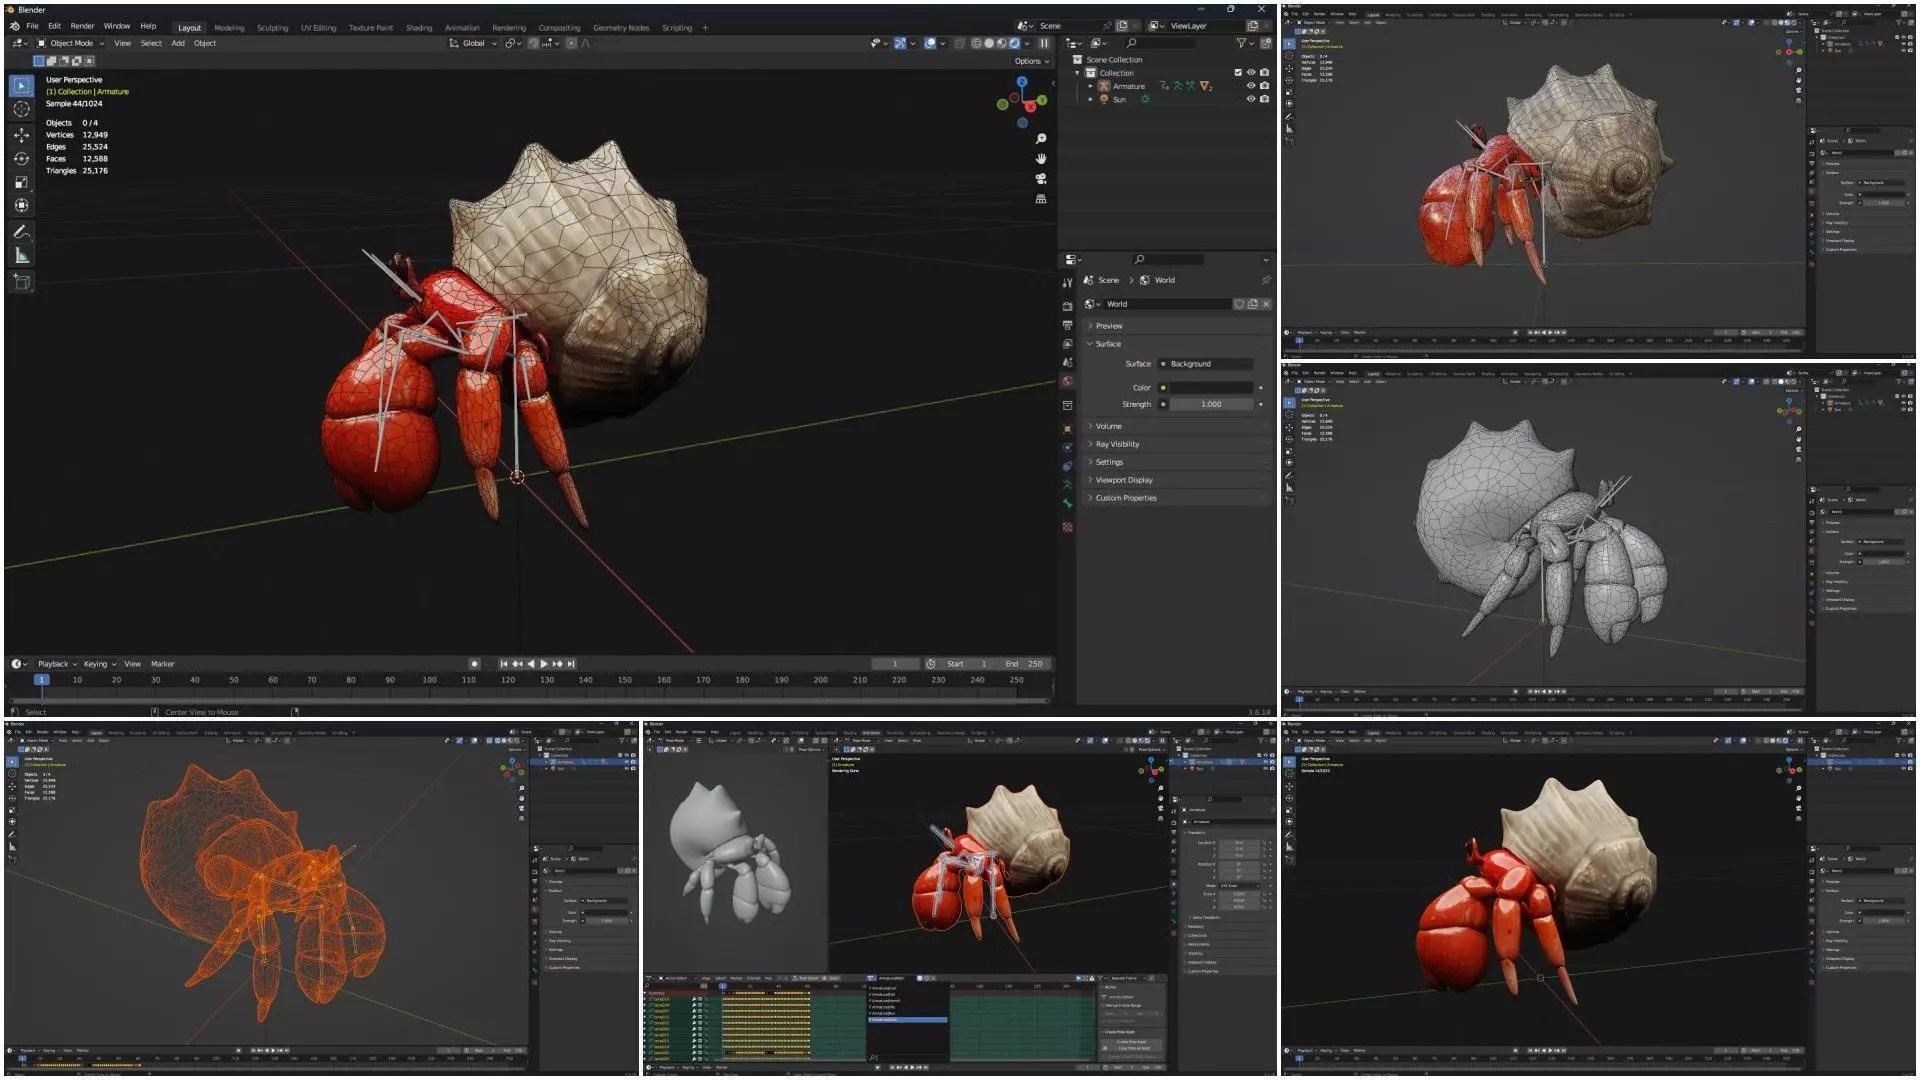The height and width of the screenshot is (1080, 1920).
Task: Click the pan hand icon in viewport
Action: (1041, 158)
